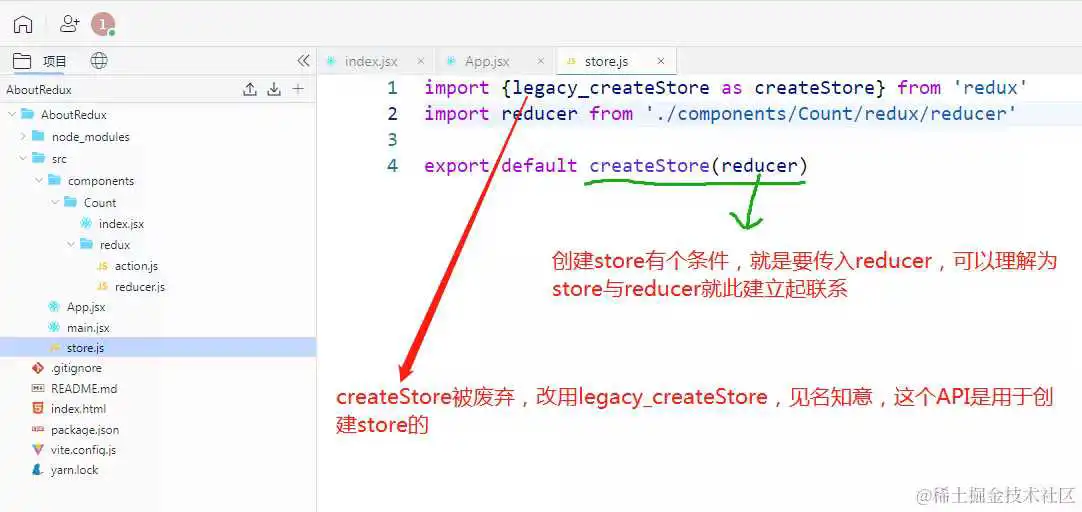
Task: Collapse the src folder chevron
Action: point(23,159)
